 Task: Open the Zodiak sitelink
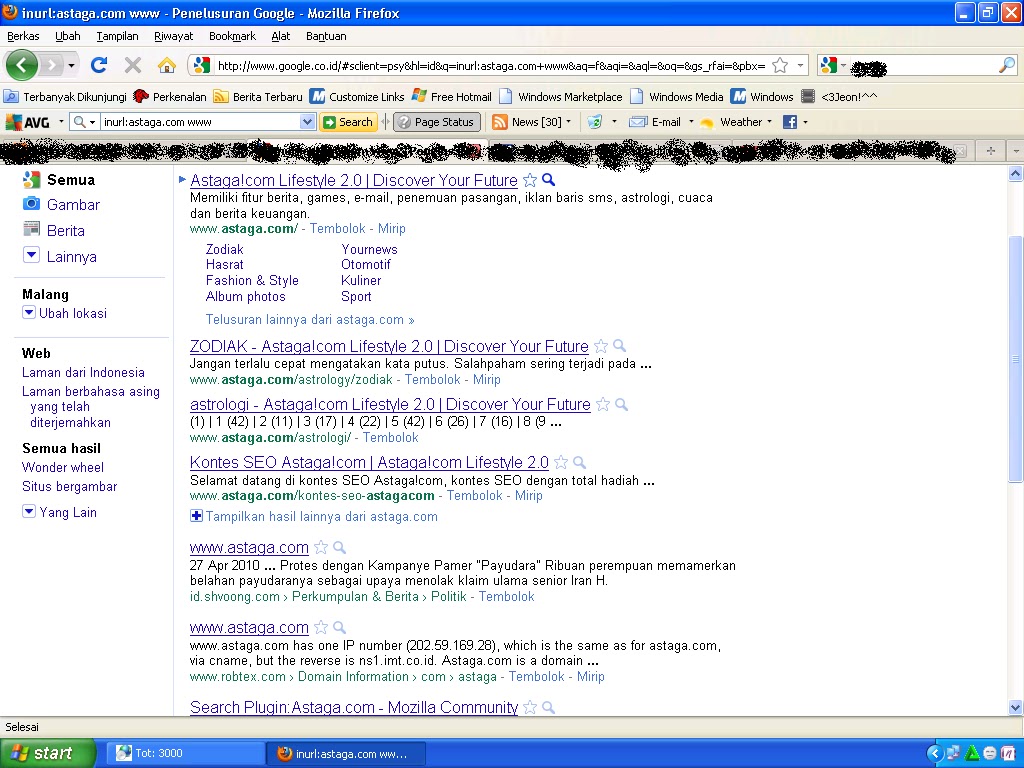(225, 249)
